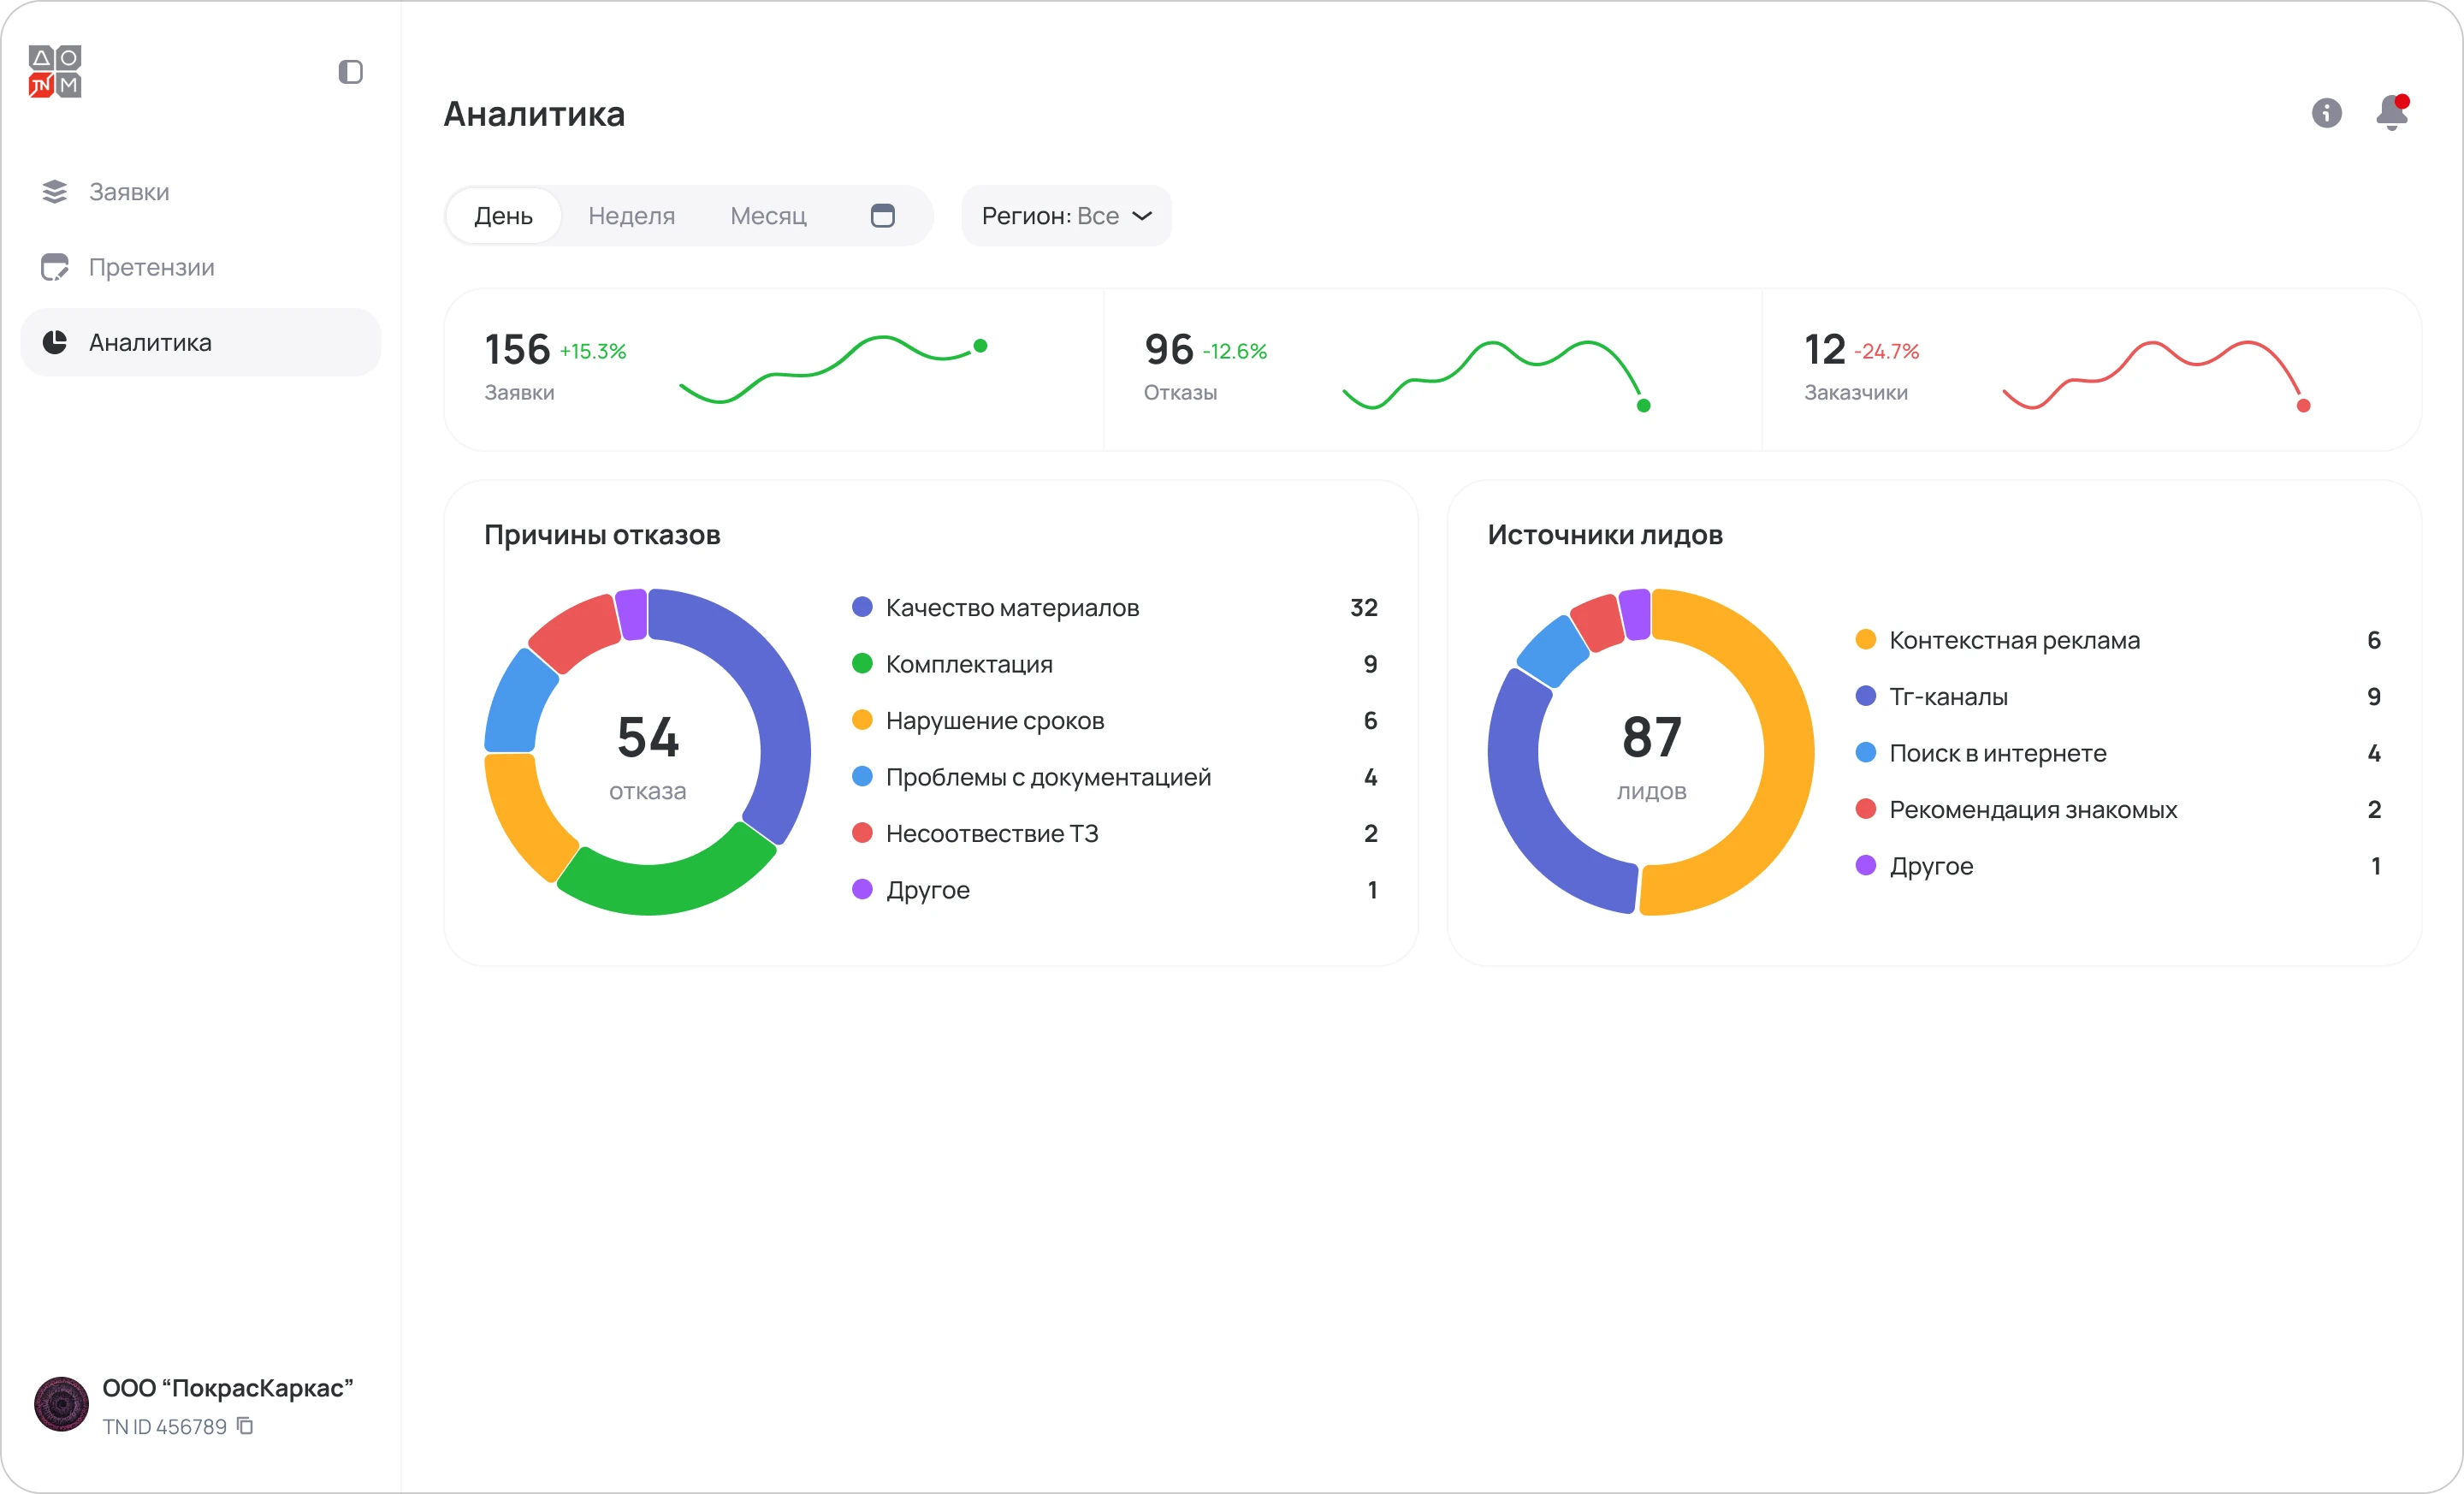Image resolution: width=2464 pixels, height=1494 pixels.
Task: Click the Аналитика pie chart icon
Action: 55,342
